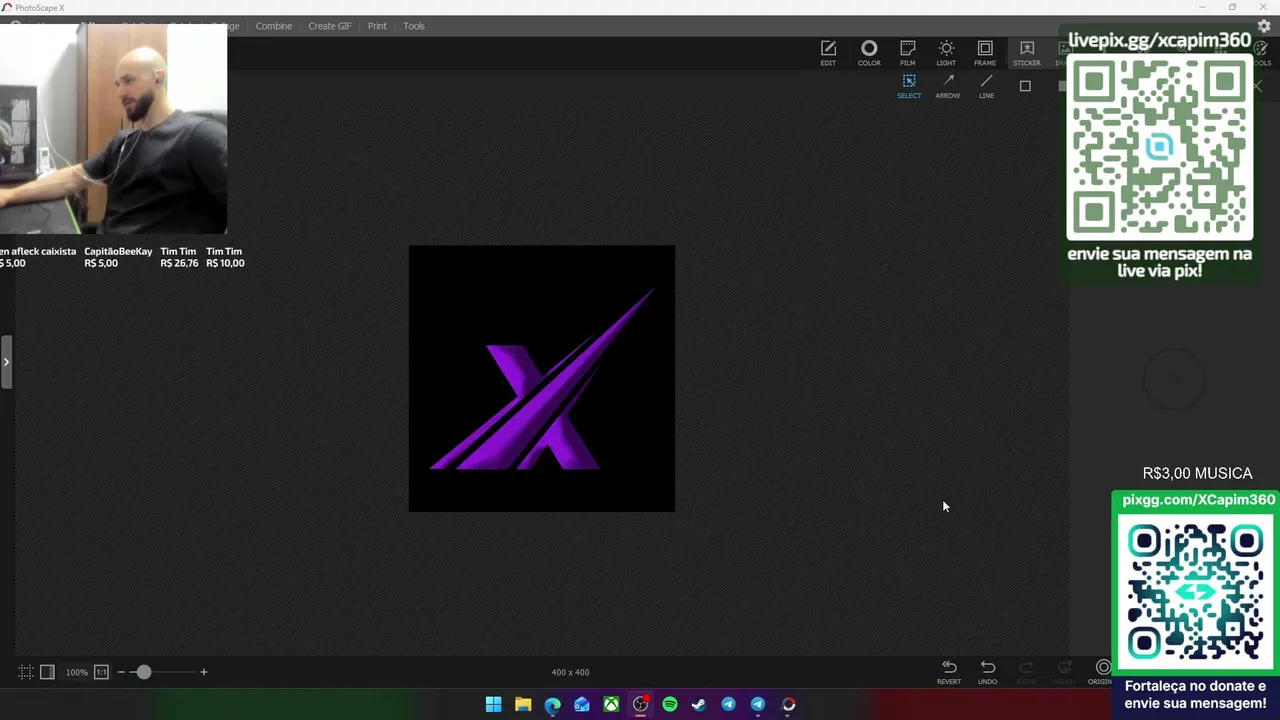Pick the rectangle shape tool

(x=1025, y=86)
